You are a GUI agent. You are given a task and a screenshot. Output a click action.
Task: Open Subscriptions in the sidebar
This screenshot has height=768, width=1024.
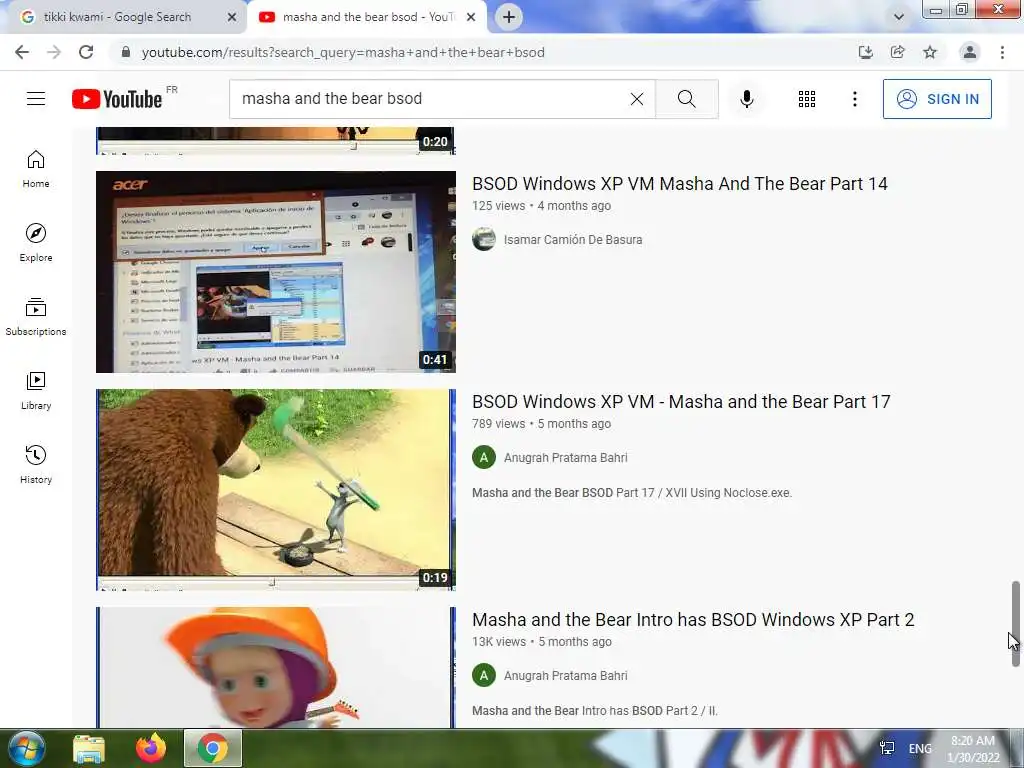(x=36, y=317)
